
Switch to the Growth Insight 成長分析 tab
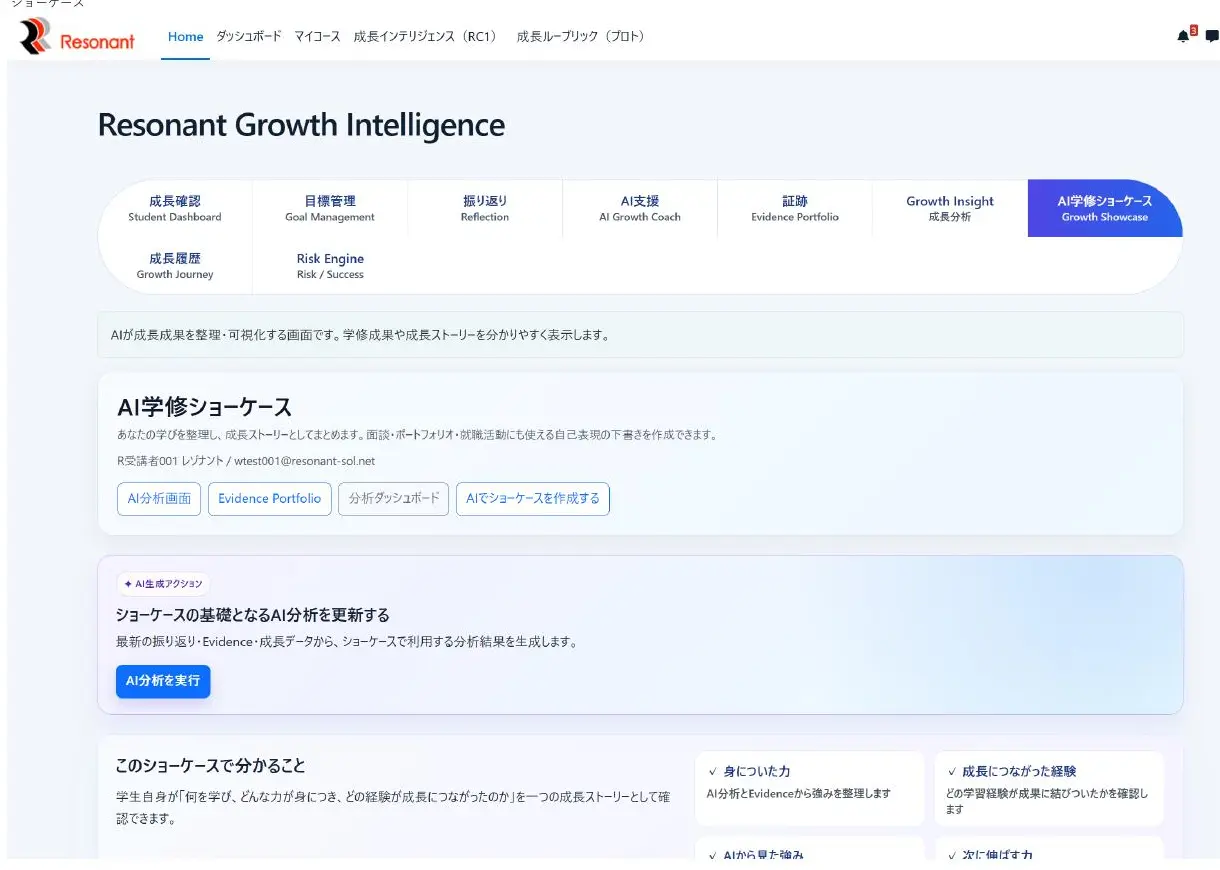pyautogui.click(x=950, y=208)
